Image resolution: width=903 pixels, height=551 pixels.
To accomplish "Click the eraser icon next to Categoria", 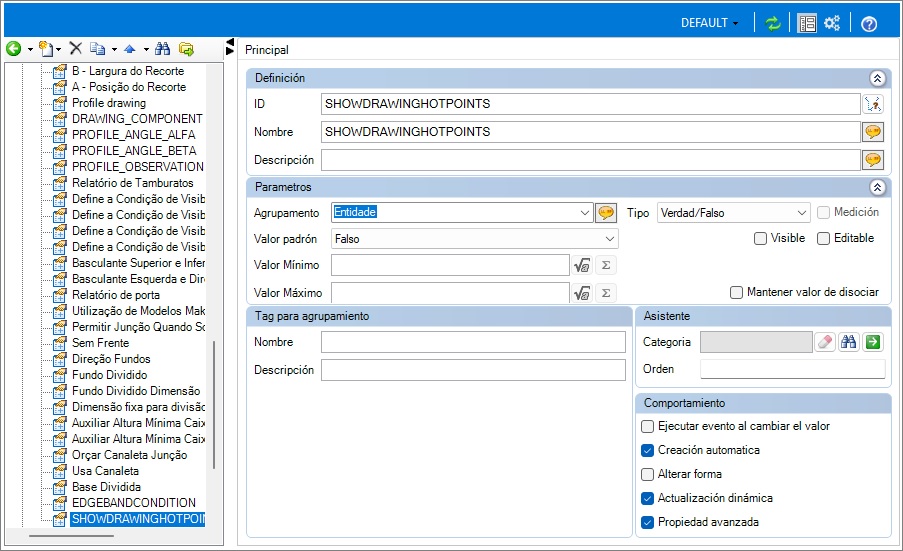I will (x=825, y=342).
